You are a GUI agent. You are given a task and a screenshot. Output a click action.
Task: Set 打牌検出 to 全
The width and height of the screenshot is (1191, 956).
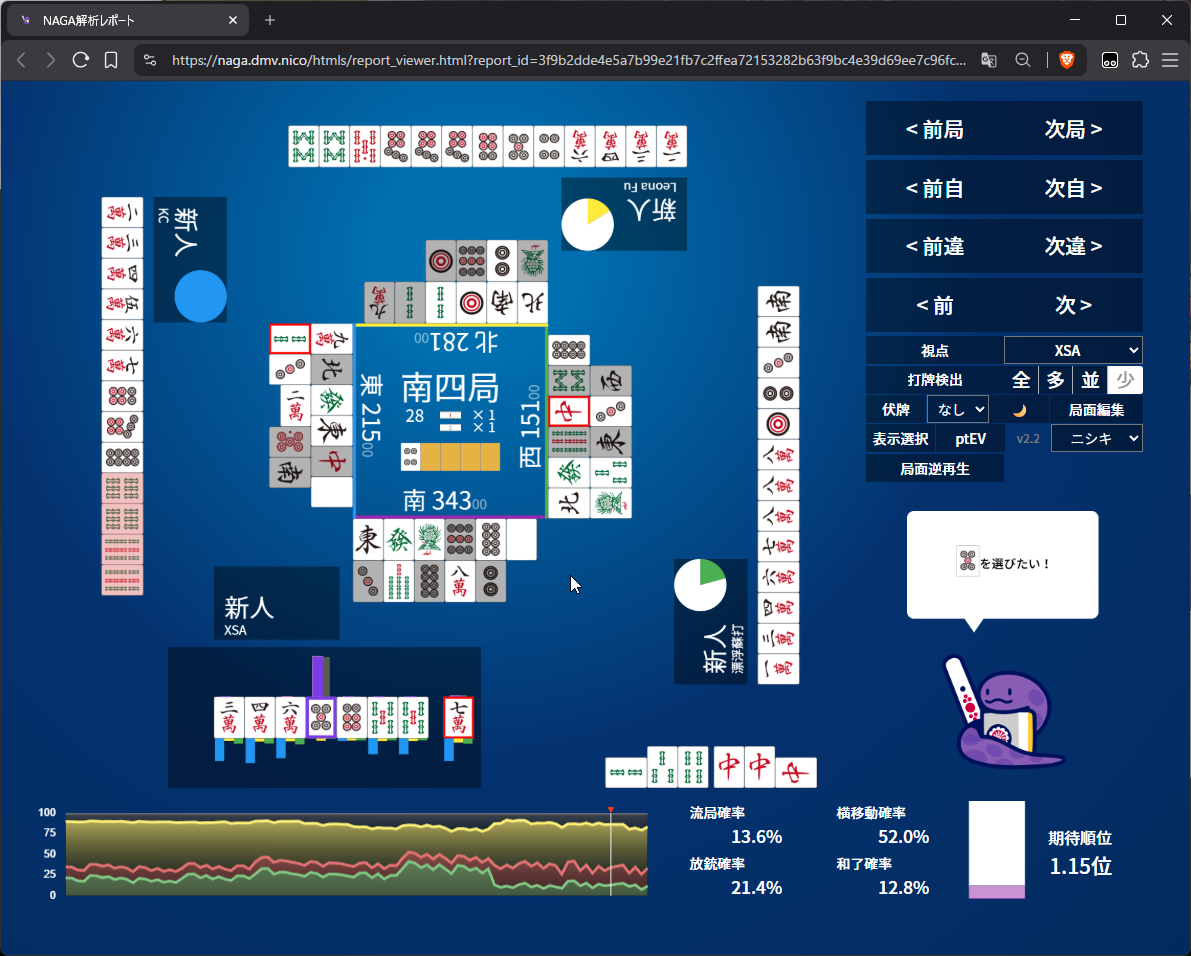pyautogui.click(x=1021, y=380)
